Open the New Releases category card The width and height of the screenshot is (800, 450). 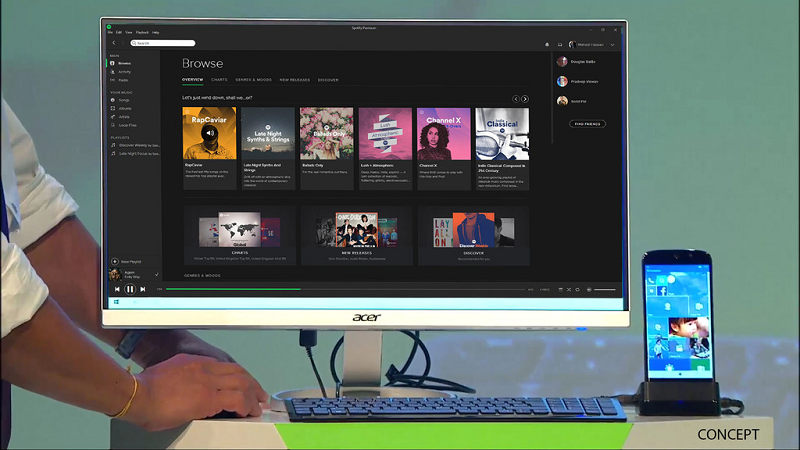(x=357, y=235)
